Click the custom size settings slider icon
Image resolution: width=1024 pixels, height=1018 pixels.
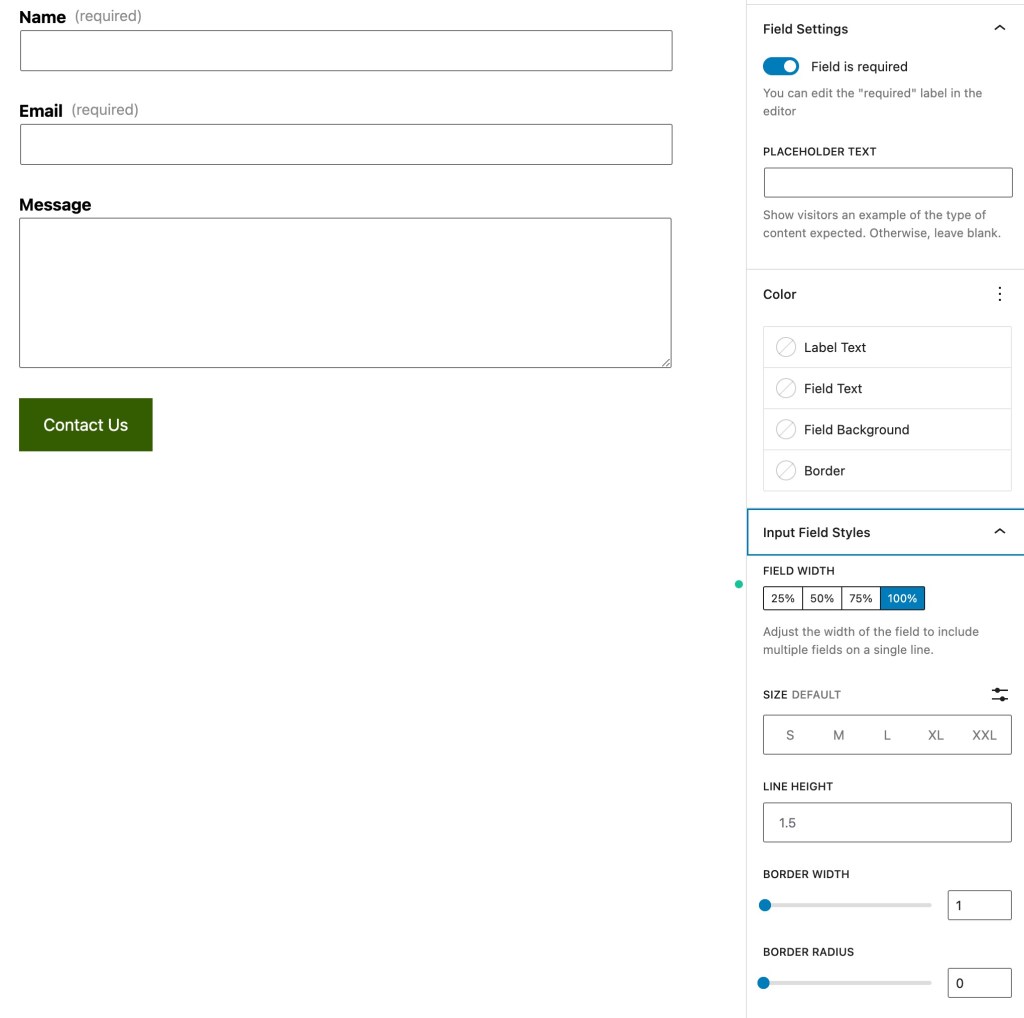pos(999,694)
